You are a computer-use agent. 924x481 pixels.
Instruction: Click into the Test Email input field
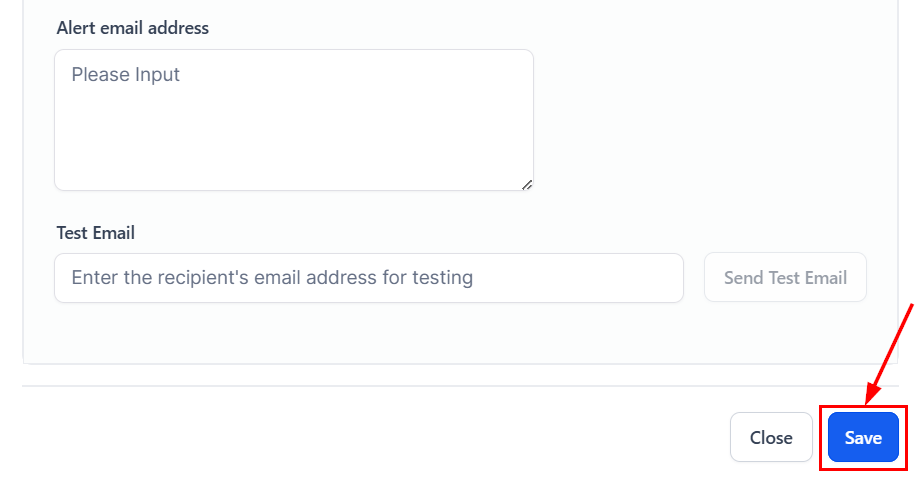point(368,277)
